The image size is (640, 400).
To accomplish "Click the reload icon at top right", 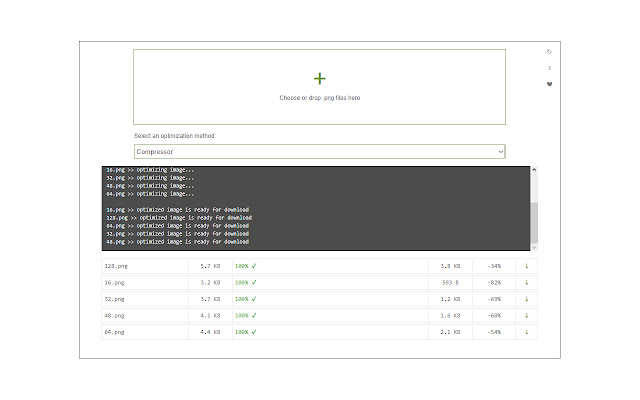I will (x=549, y=52).
